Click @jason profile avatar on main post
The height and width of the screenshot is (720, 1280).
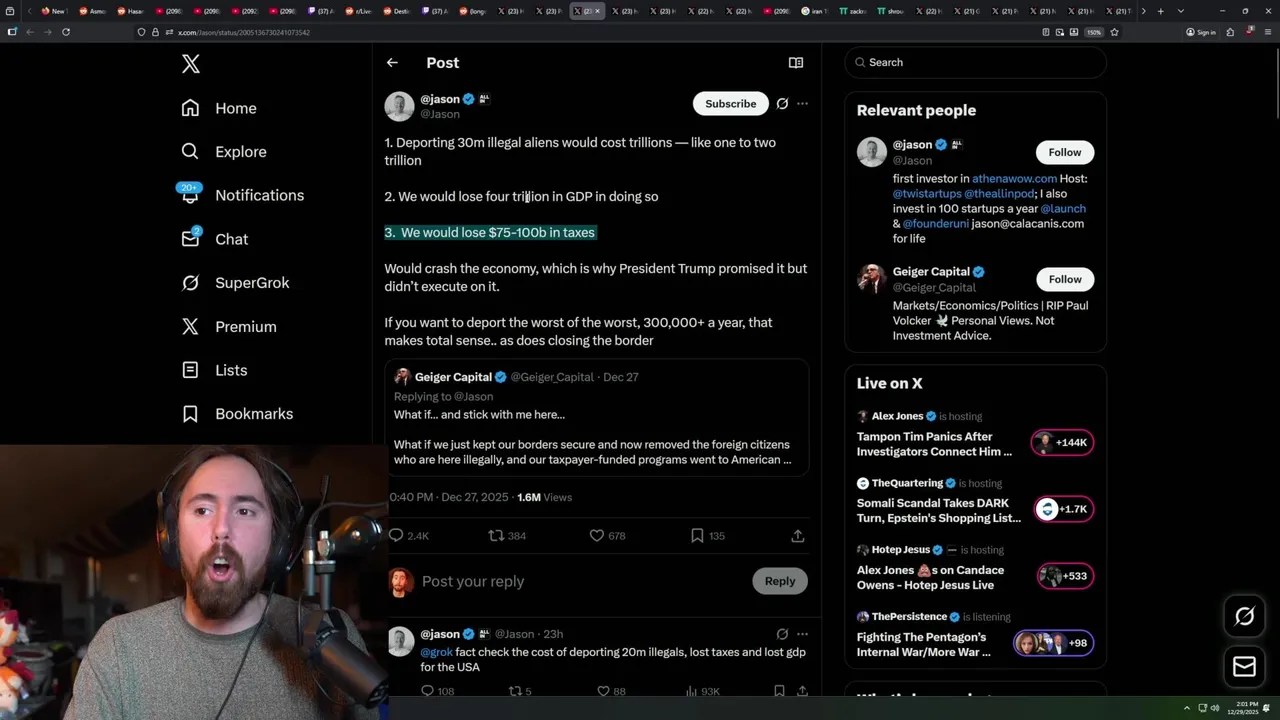pyautogui.click(x=399, y=106)
